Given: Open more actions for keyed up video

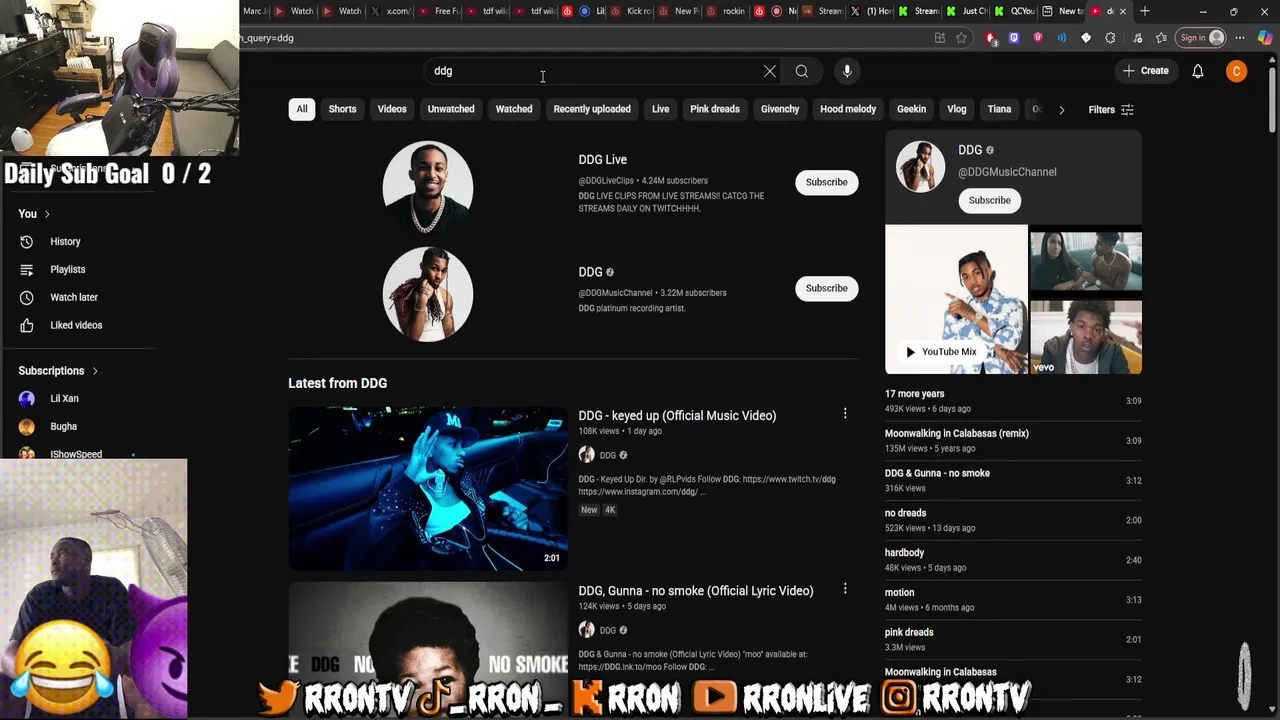Looking at the screenshot, I should 845,414.
